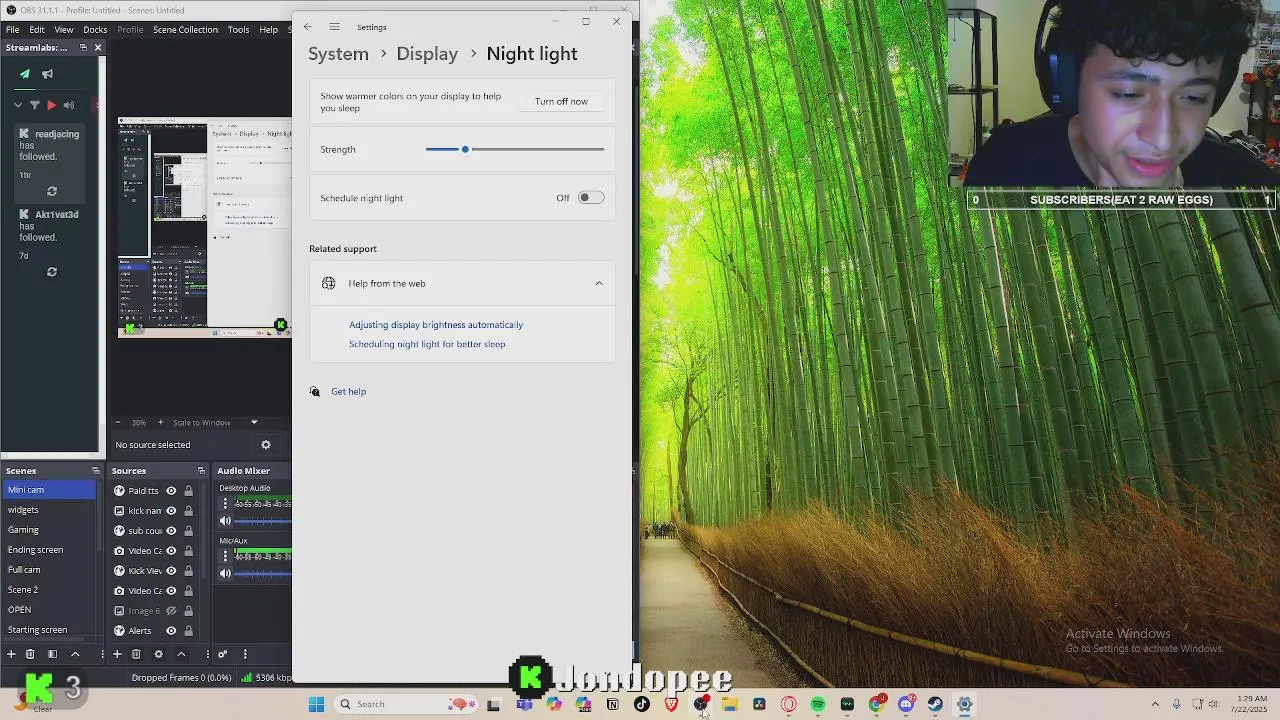Image resolution: width=1280 pixels, height=720 pixels.
Task: Click the Get help link
Action: pos(348,392)
